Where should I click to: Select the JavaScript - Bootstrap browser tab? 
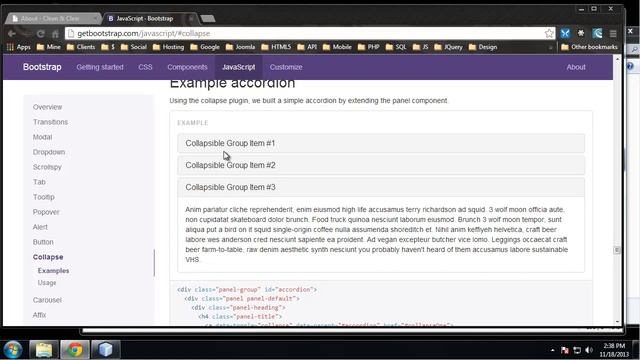[x=149, y=18]
